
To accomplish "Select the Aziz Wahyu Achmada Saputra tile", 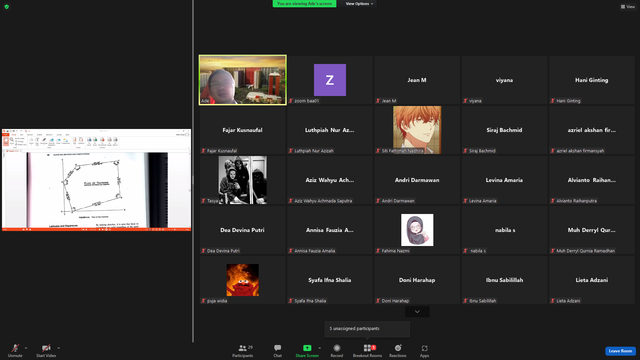I will (x=330, y=180).
